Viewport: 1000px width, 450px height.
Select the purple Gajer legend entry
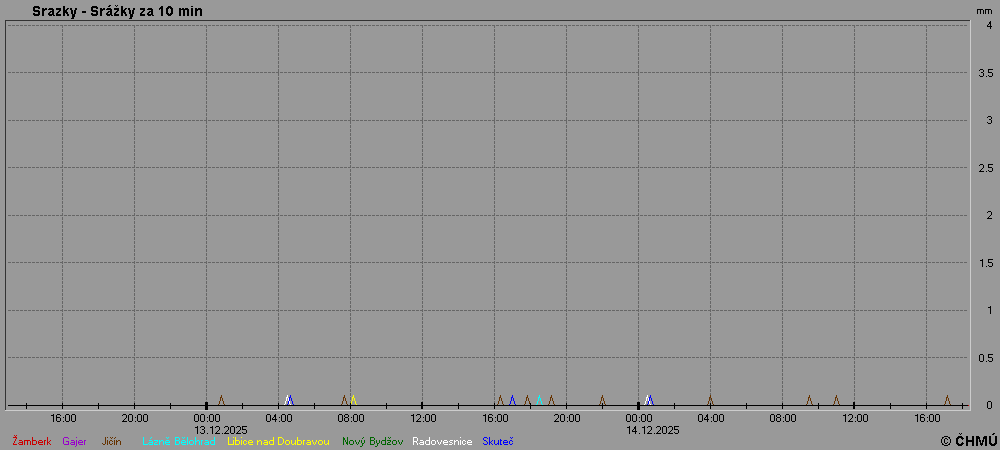click(75, 441)
